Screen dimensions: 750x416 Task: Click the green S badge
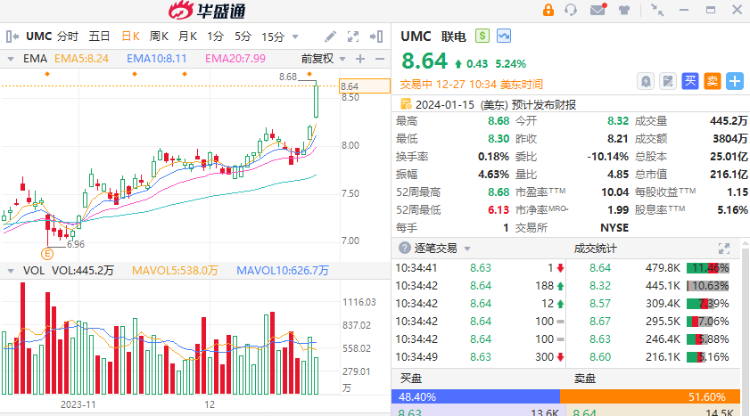[x=482, y=36]
